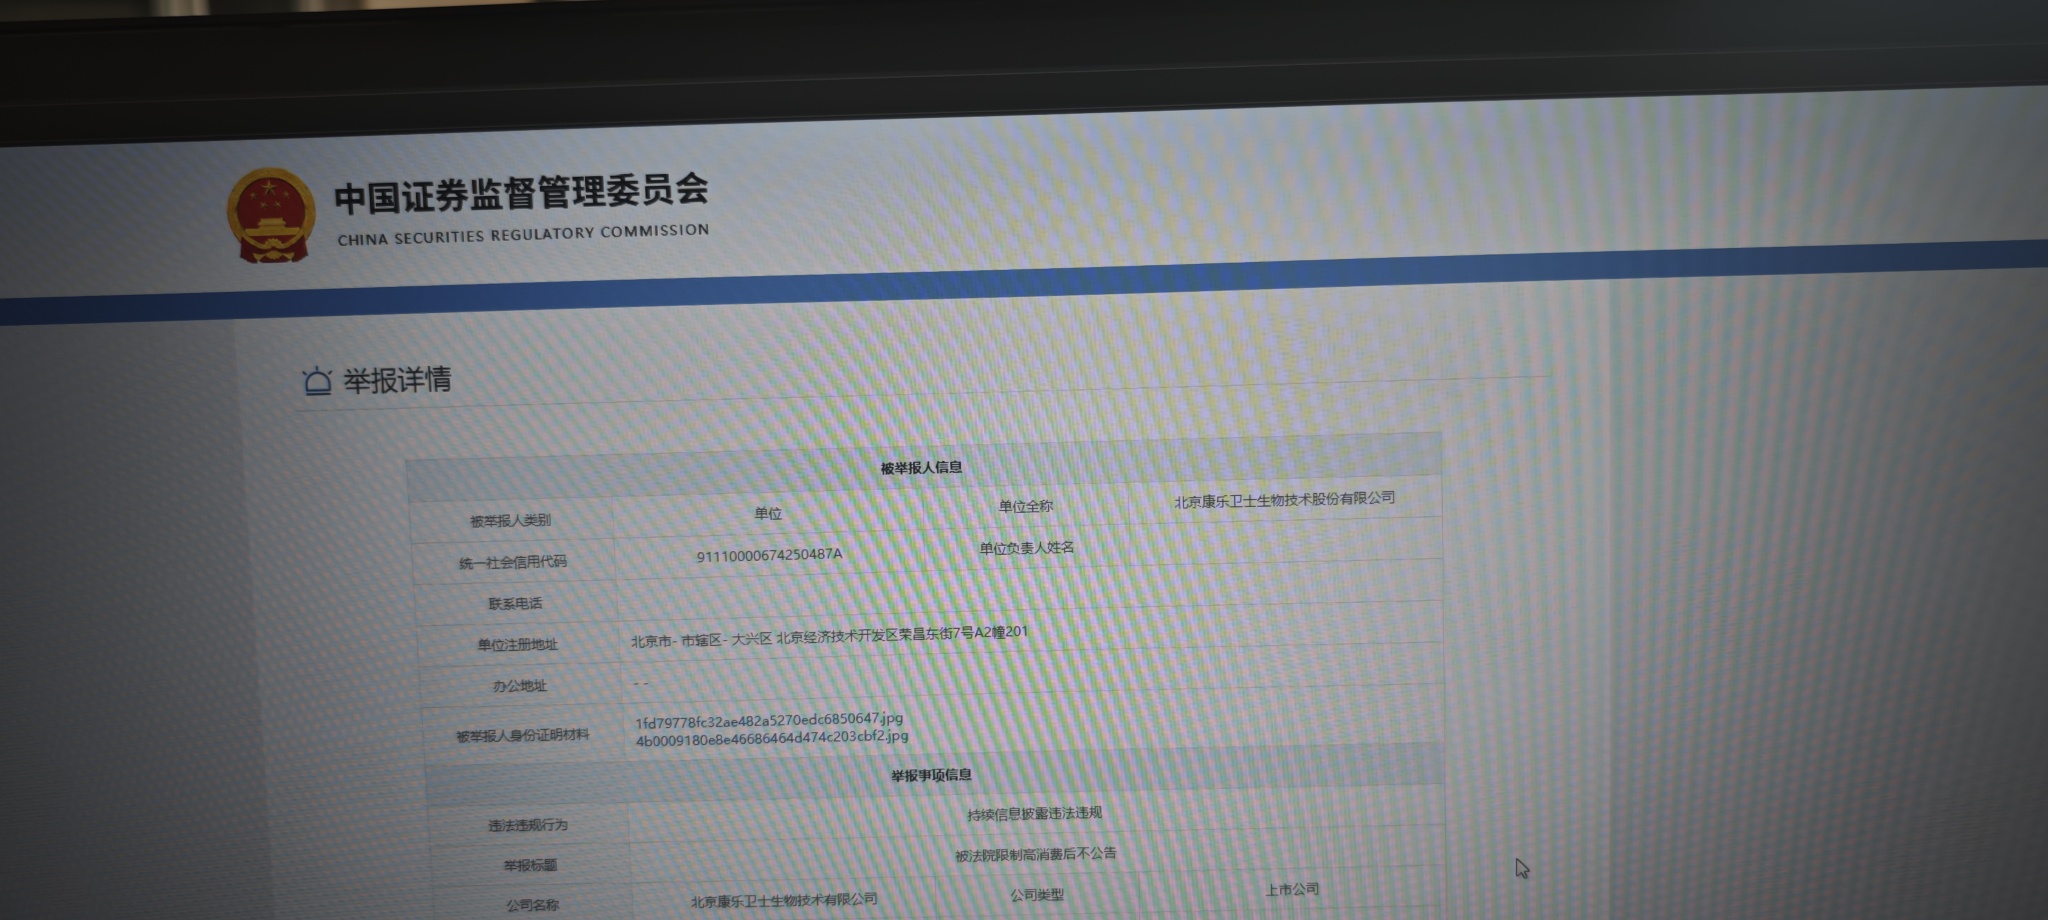
Task: Select the value 北京康乐卫士生物技术有限公司
Action: tap(784, 900)
